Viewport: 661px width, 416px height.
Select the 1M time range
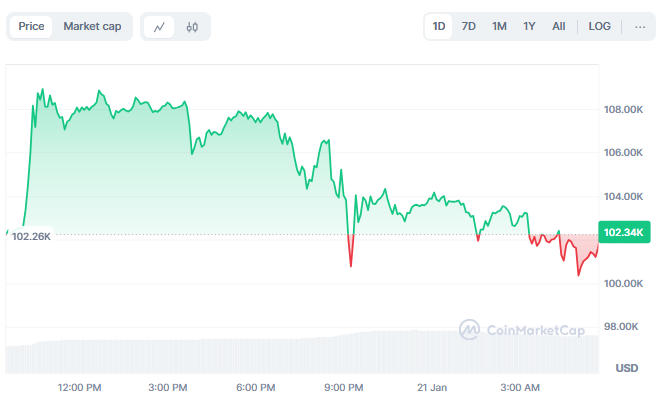[x=498, y=26]
